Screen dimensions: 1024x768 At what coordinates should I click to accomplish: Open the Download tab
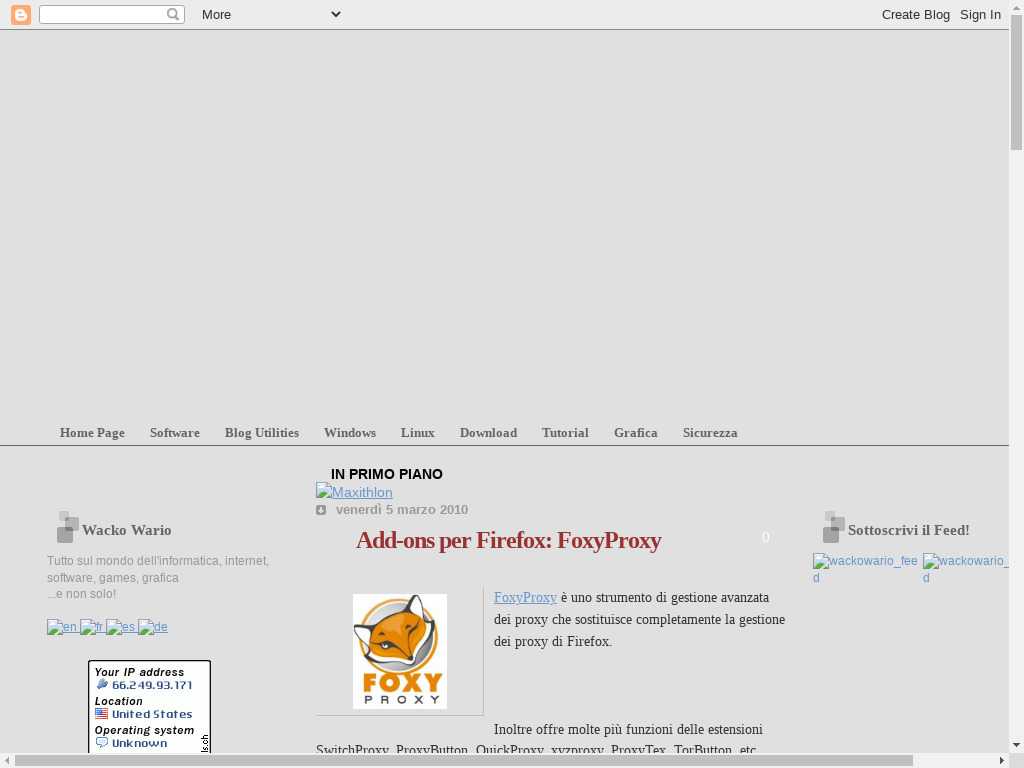coord(488,432)
